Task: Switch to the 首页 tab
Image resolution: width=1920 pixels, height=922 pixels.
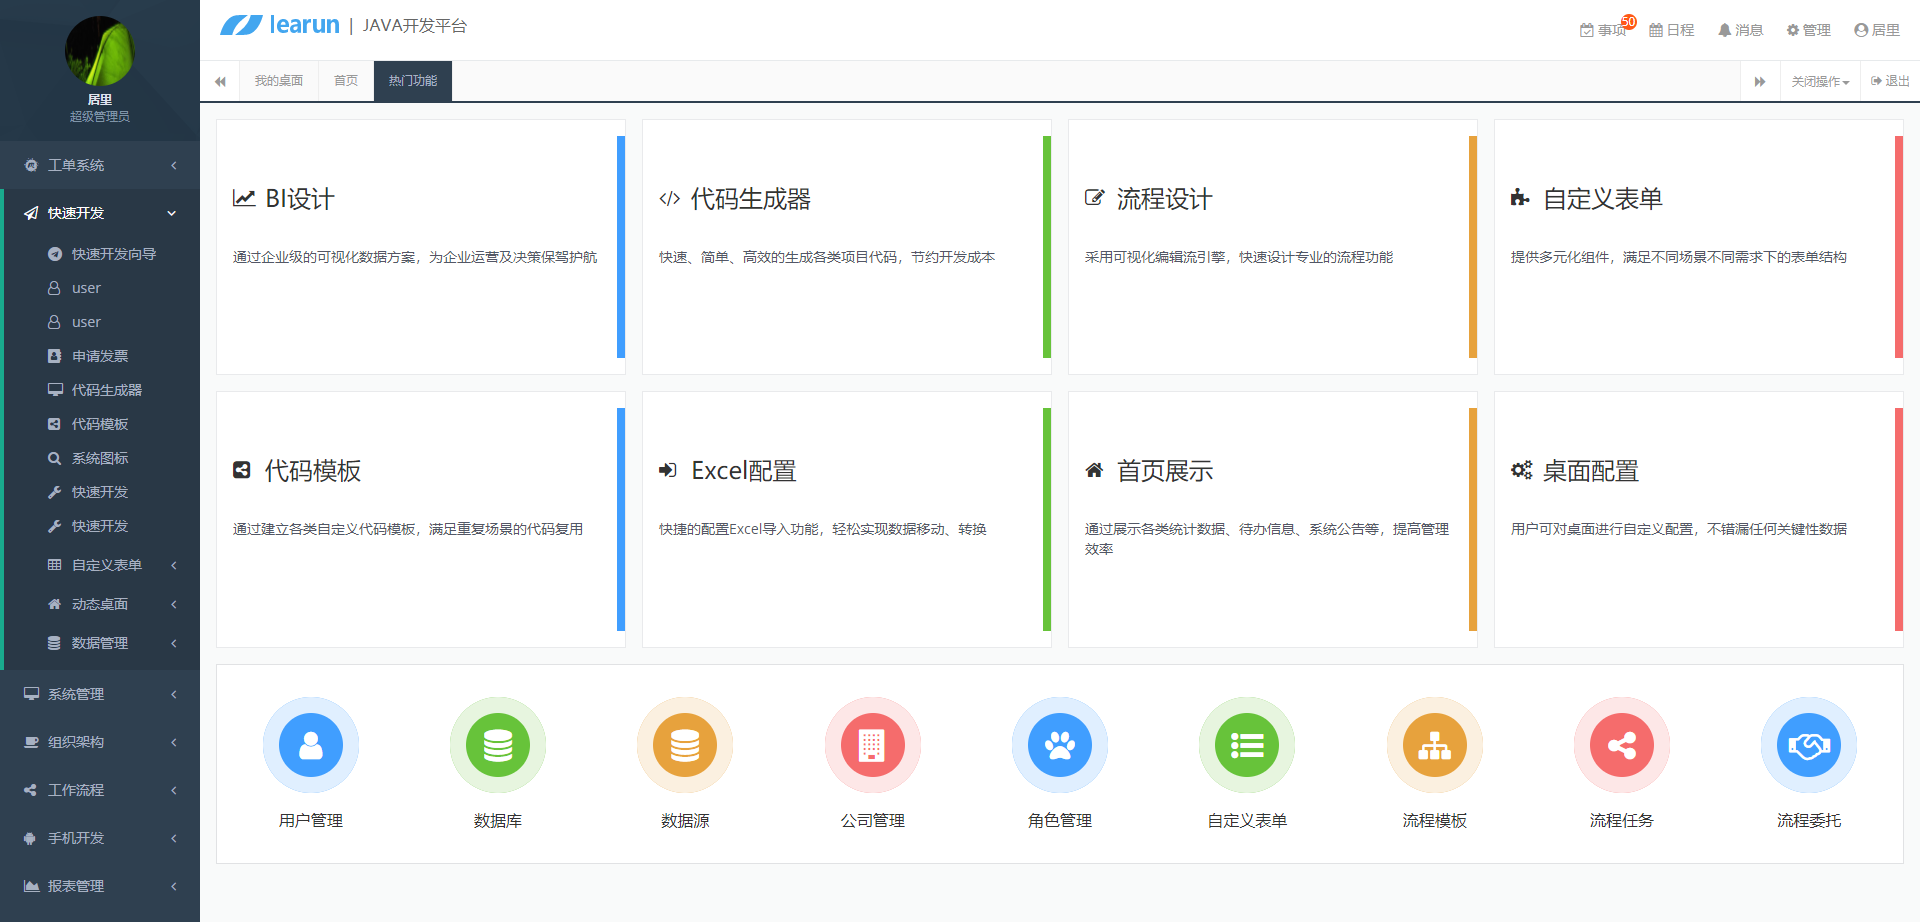Action: 346,81
